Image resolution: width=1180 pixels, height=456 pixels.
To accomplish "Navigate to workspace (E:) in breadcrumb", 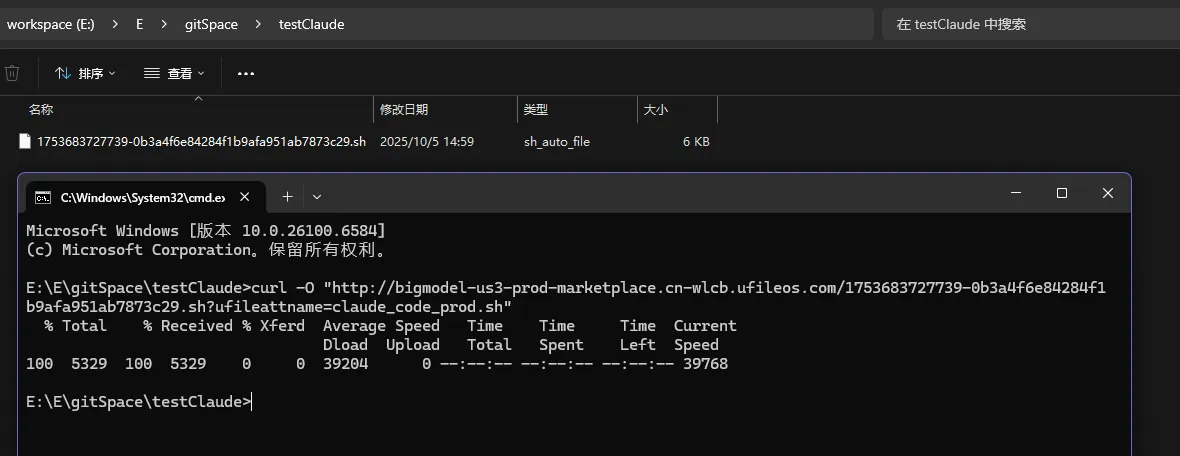I will pos(50,24).
